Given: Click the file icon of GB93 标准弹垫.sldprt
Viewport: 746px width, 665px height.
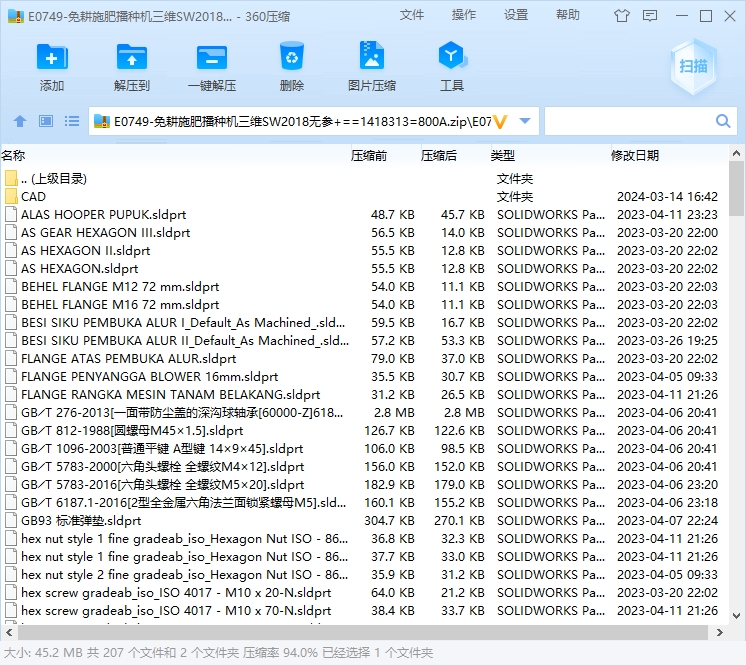Looking at the screenshot, I should [x=11, y=520].
